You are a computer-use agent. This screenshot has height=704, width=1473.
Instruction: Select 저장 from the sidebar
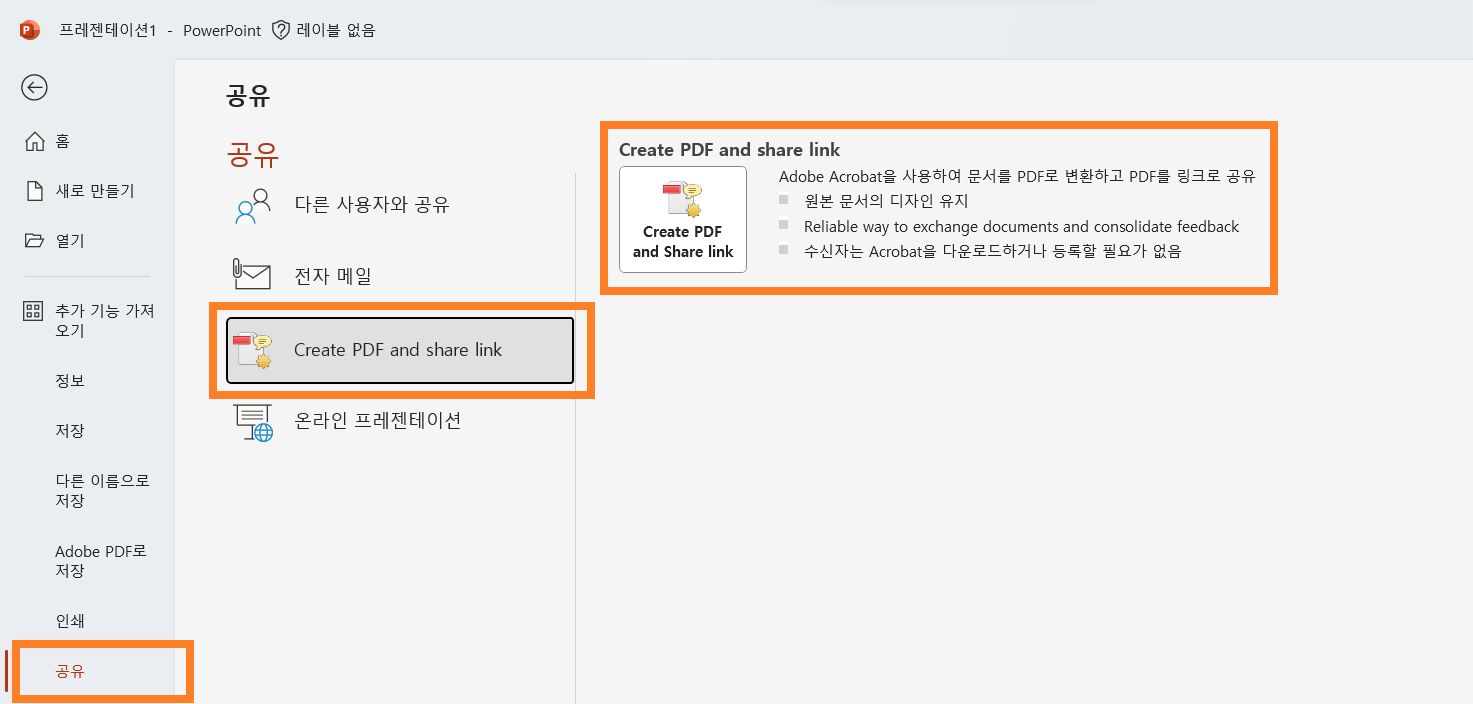point(69,430)
